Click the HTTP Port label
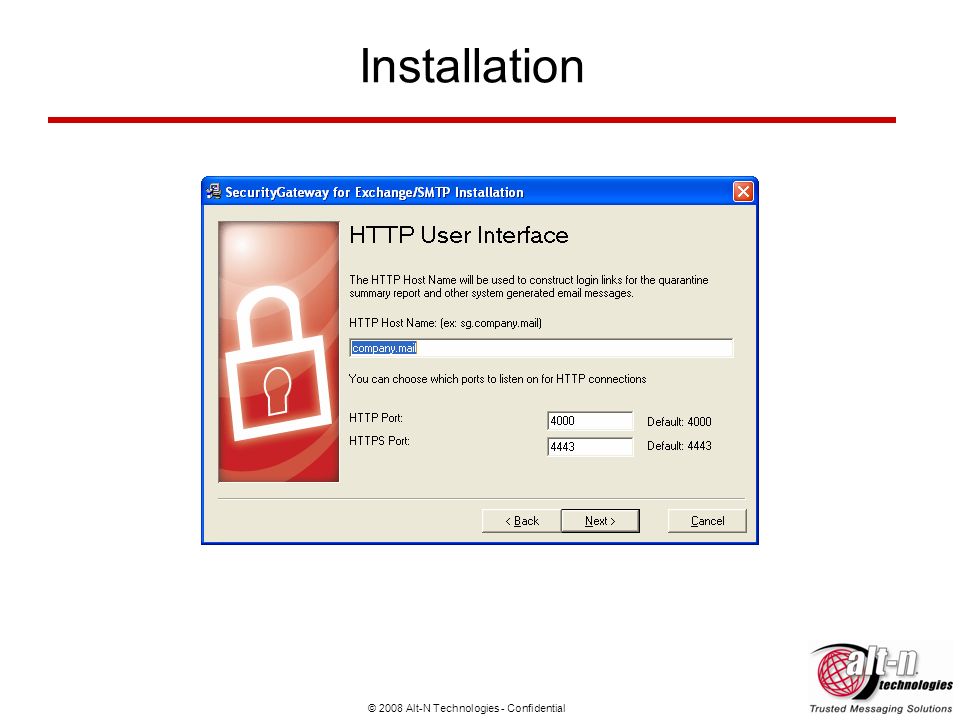Viewport: 960px width, 720px height. 376,418
